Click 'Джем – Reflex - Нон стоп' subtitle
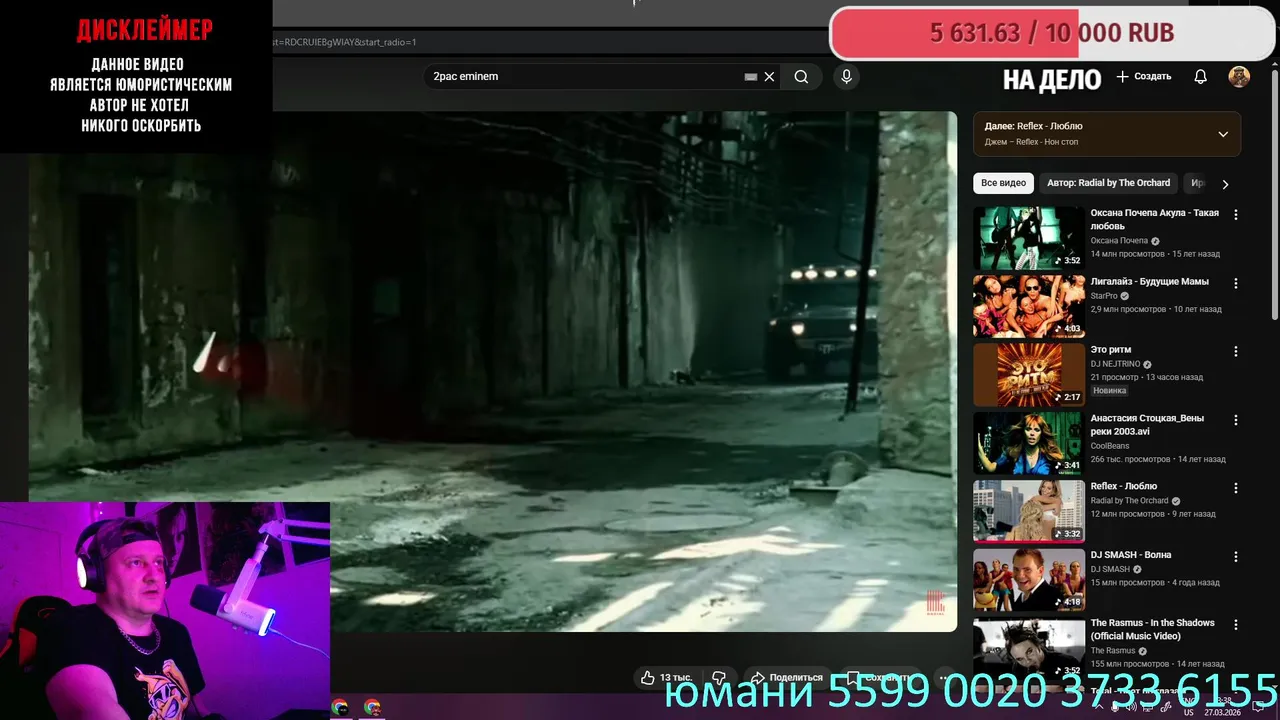The width and height of the screenshot is (1280, 720). (1031, 142)
